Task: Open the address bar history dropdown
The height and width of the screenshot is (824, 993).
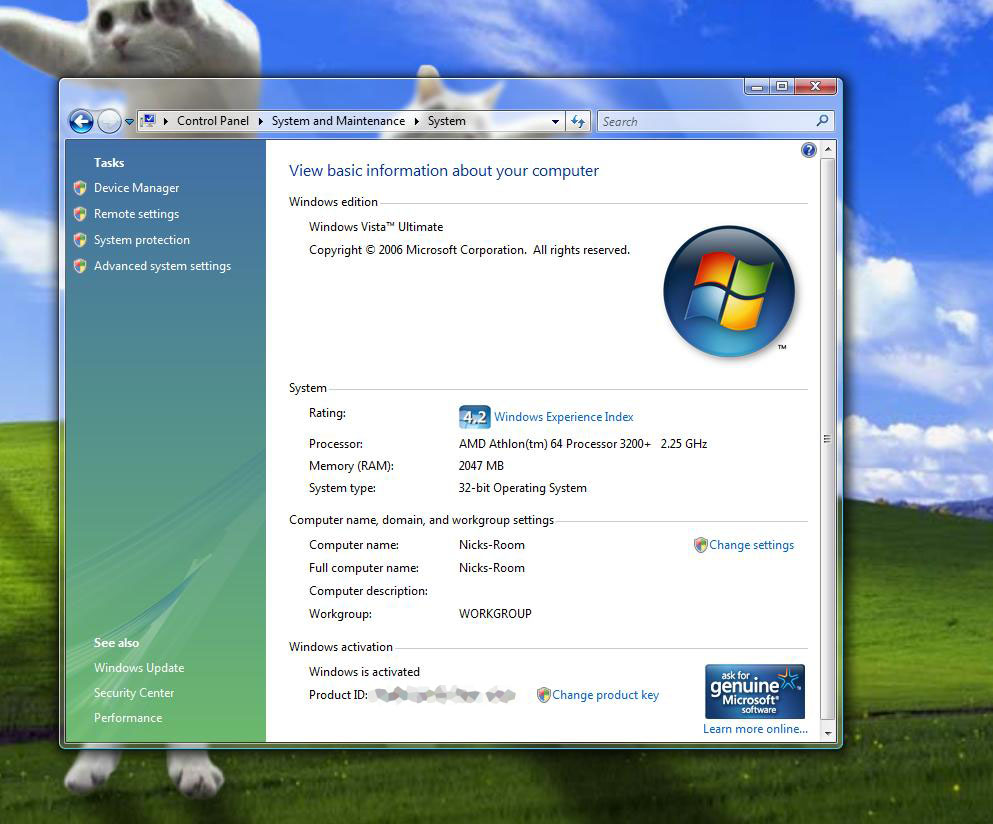Action: coord(555,122)
